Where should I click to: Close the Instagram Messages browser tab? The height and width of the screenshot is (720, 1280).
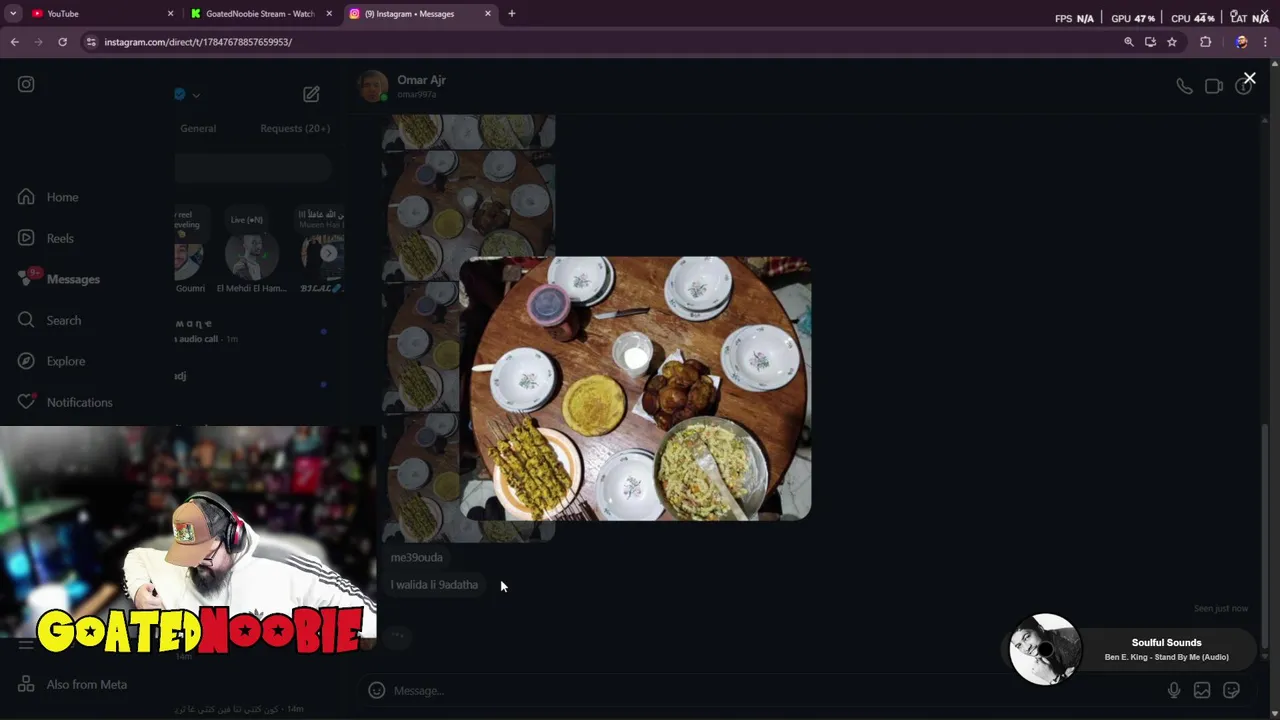point(488,14)
